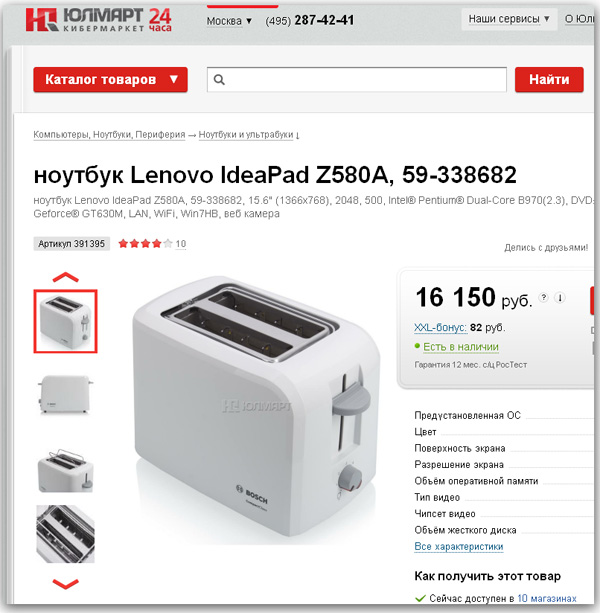Open the Ноутбуки и ультрабуки breadcrumb
600x613 pixels.
[246, 134]
